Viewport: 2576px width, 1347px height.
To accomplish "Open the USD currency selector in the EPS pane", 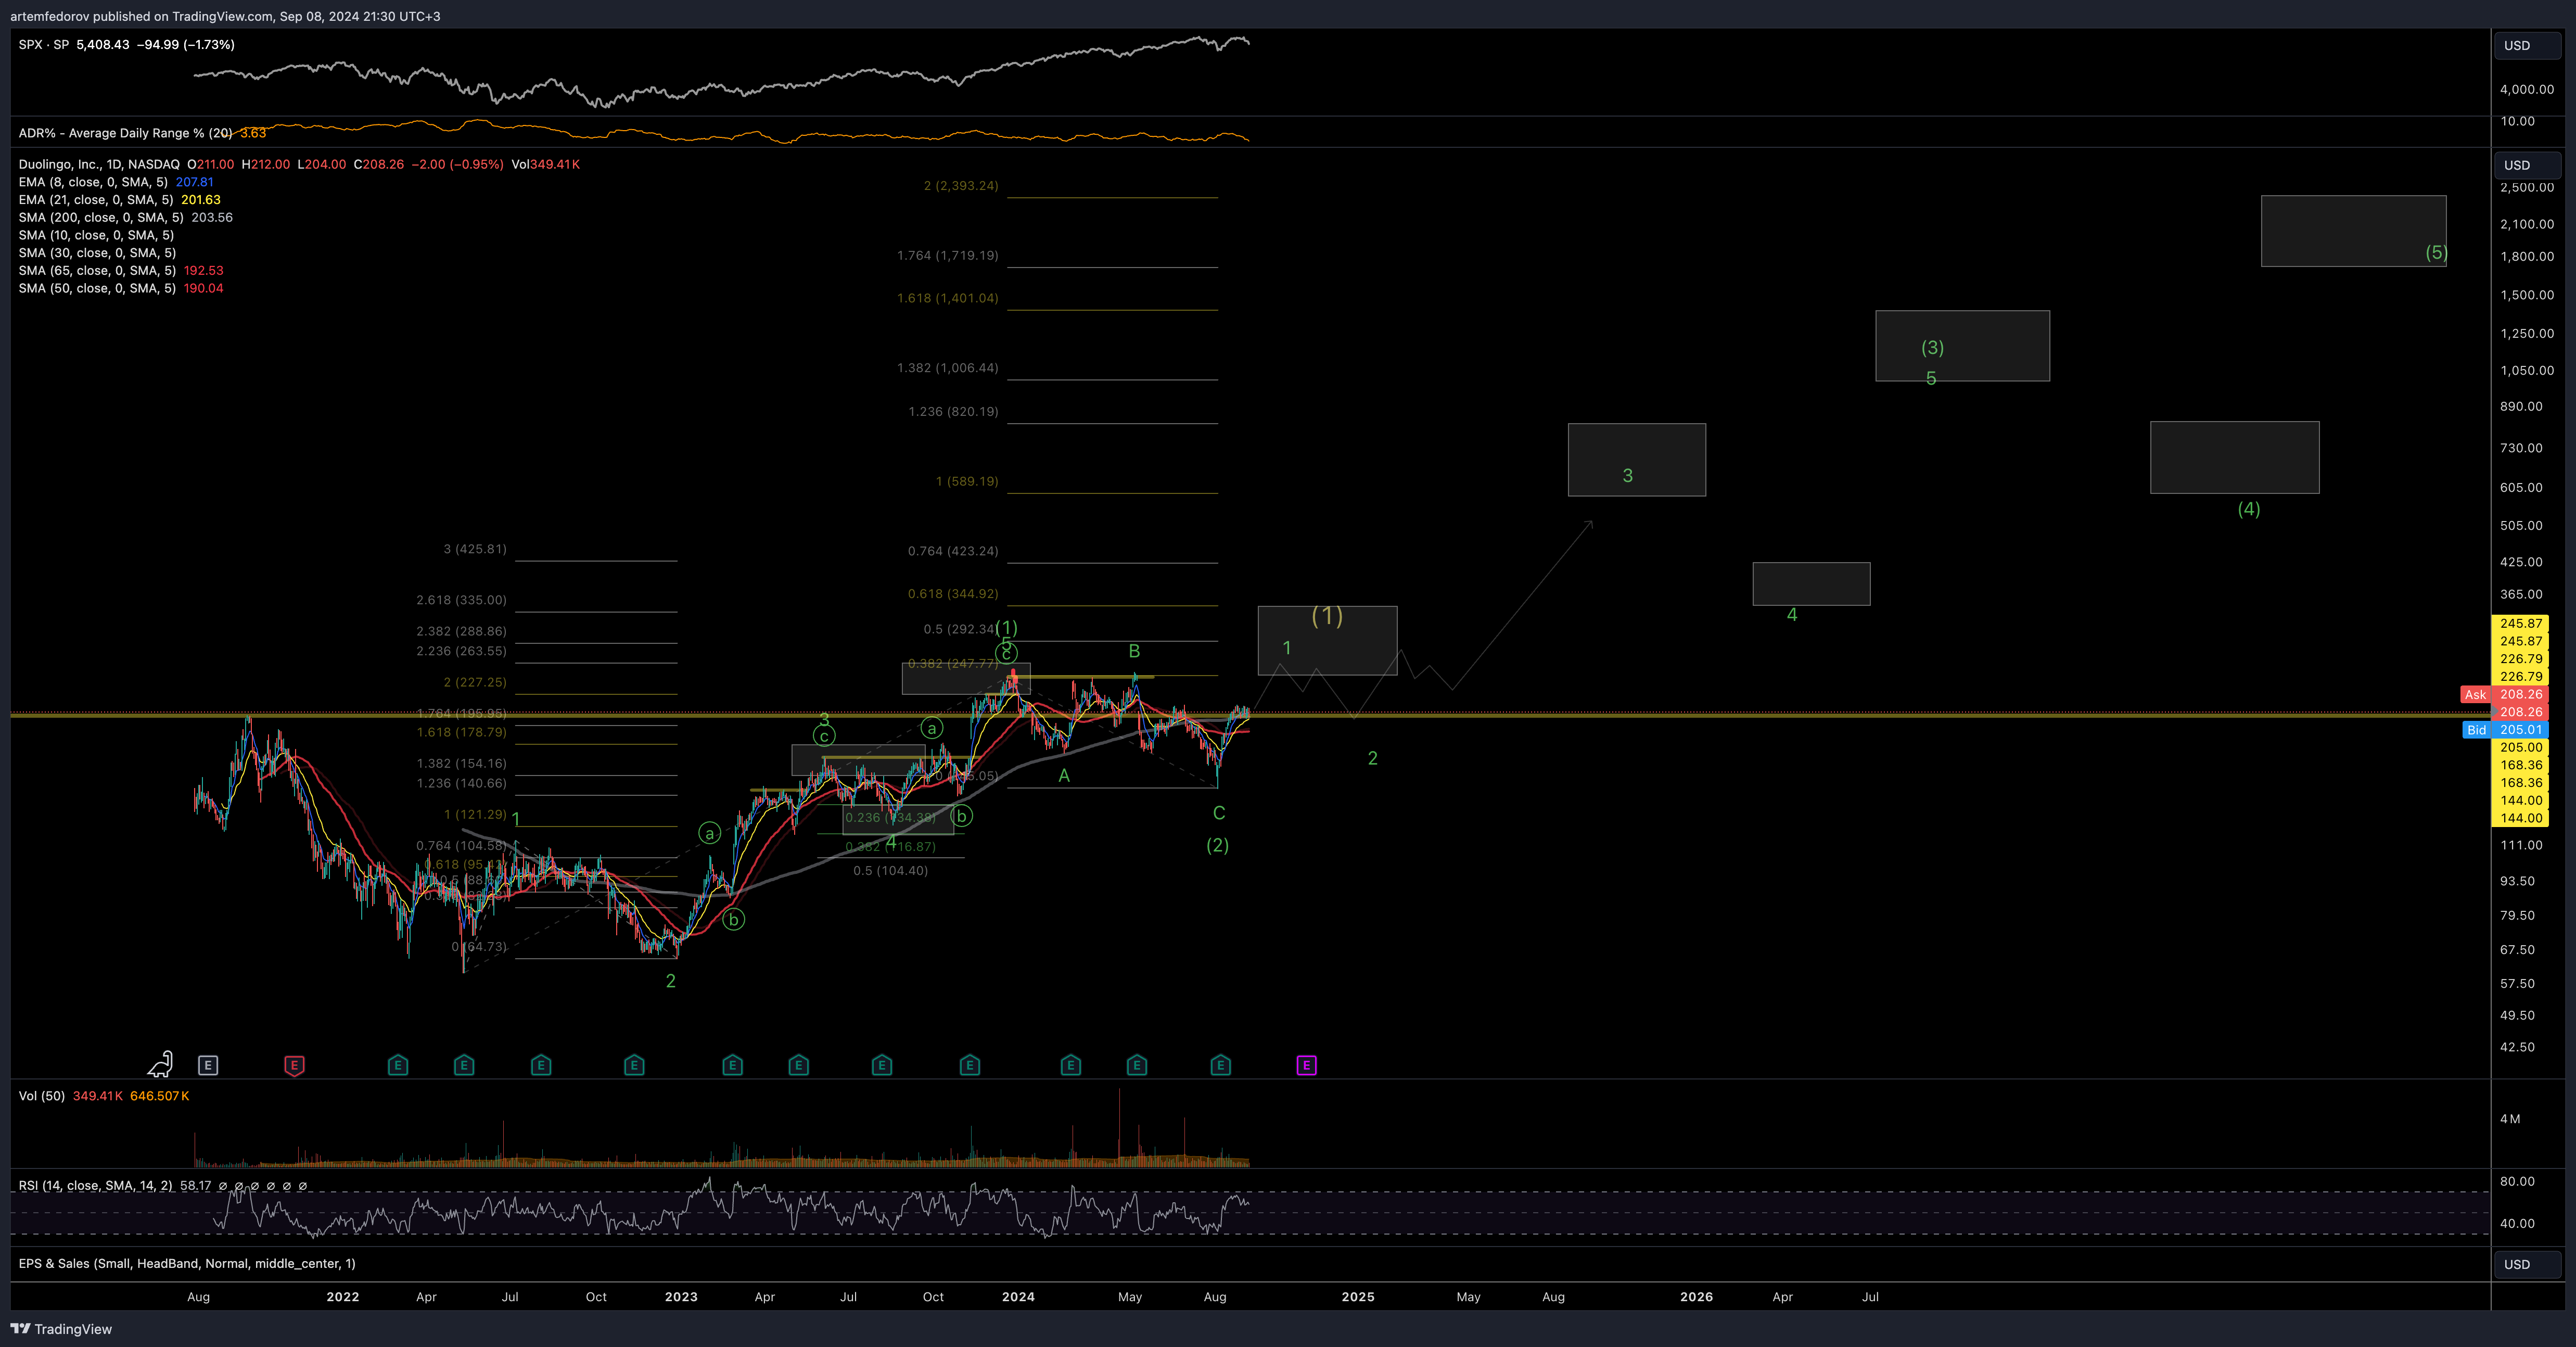I will point(2527,1264).
